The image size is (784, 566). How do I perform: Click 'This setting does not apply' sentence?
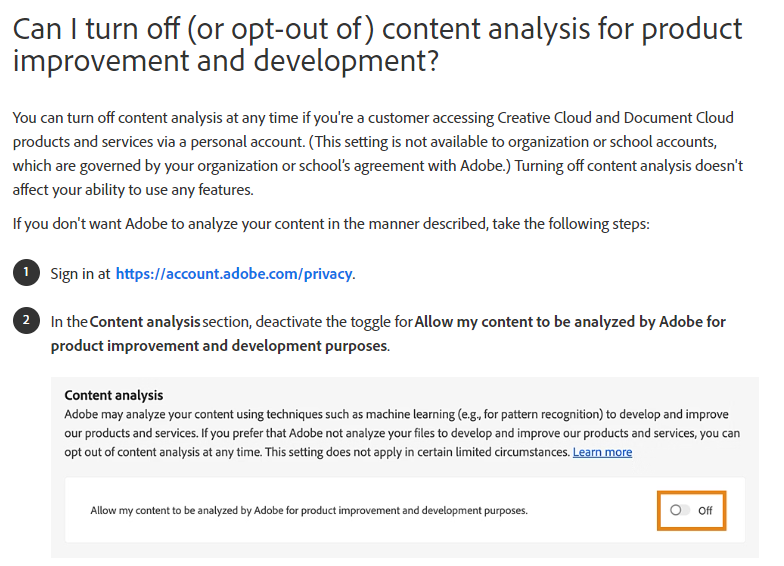418,452
